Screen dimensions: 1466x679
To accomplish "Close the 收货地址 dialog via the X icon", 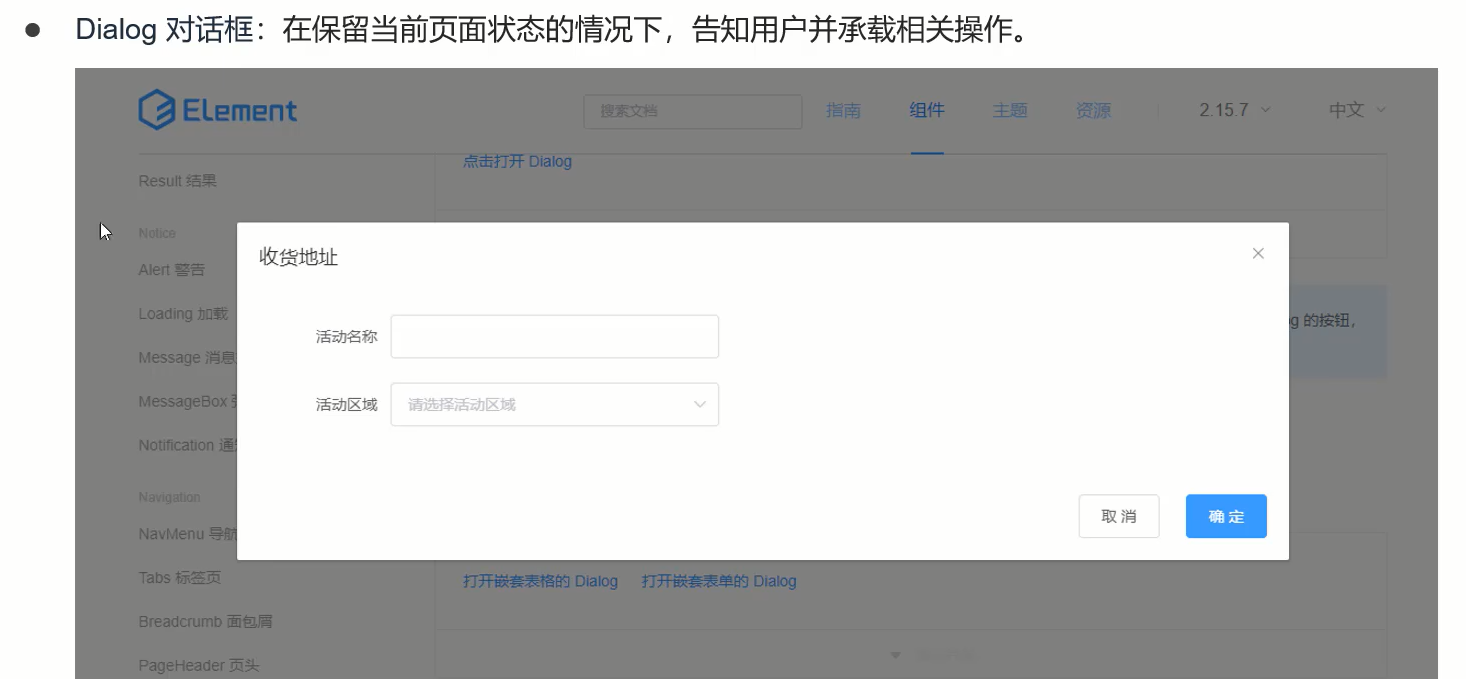I will click(x=1258, y=253).
